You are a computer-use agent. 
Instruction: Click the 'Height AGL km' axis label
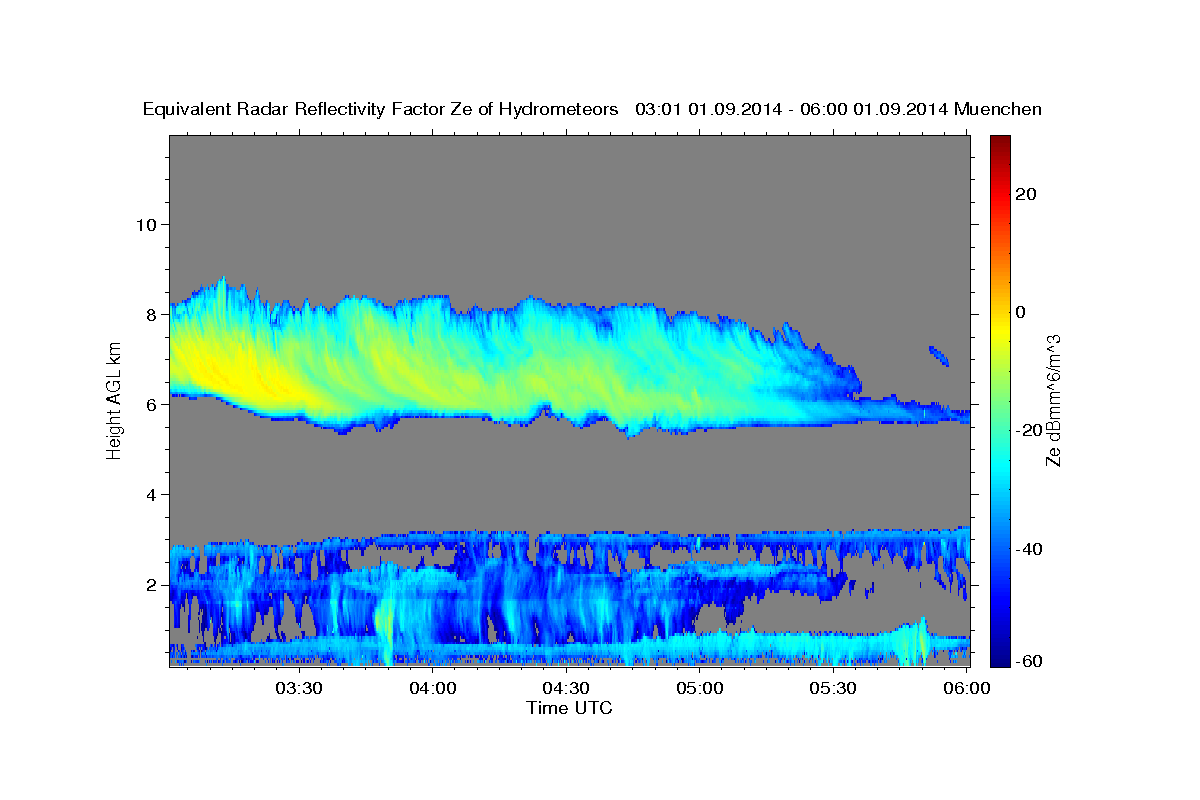115,401
